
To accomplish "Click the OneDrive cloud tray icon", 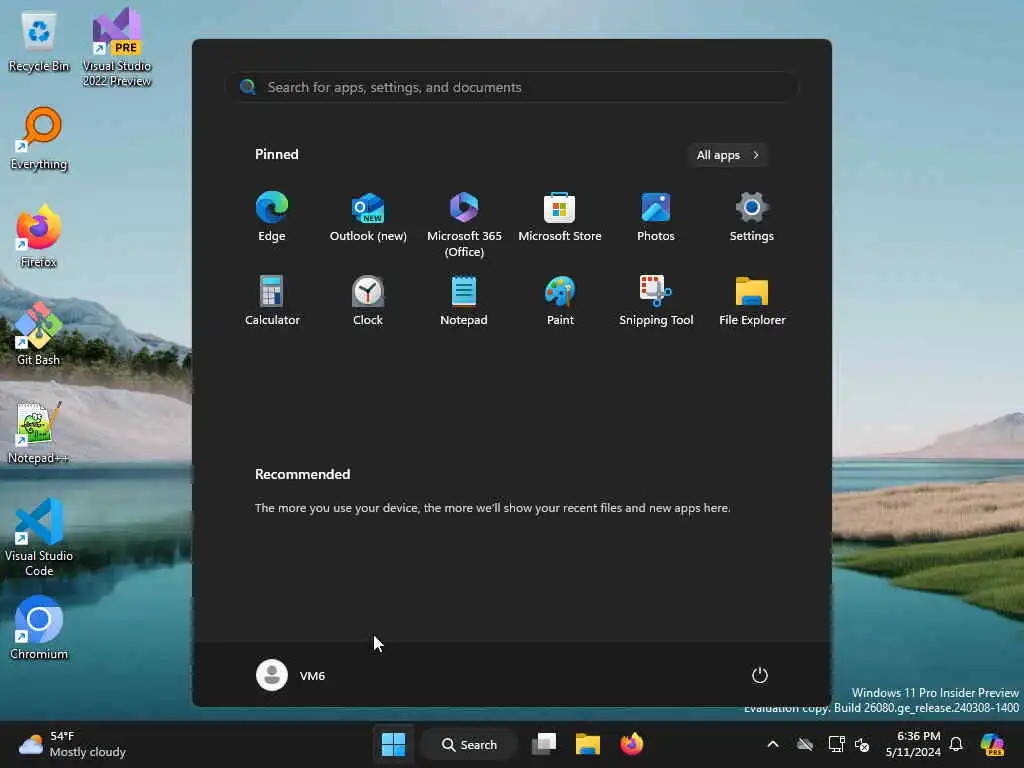I will click(805, 744).
